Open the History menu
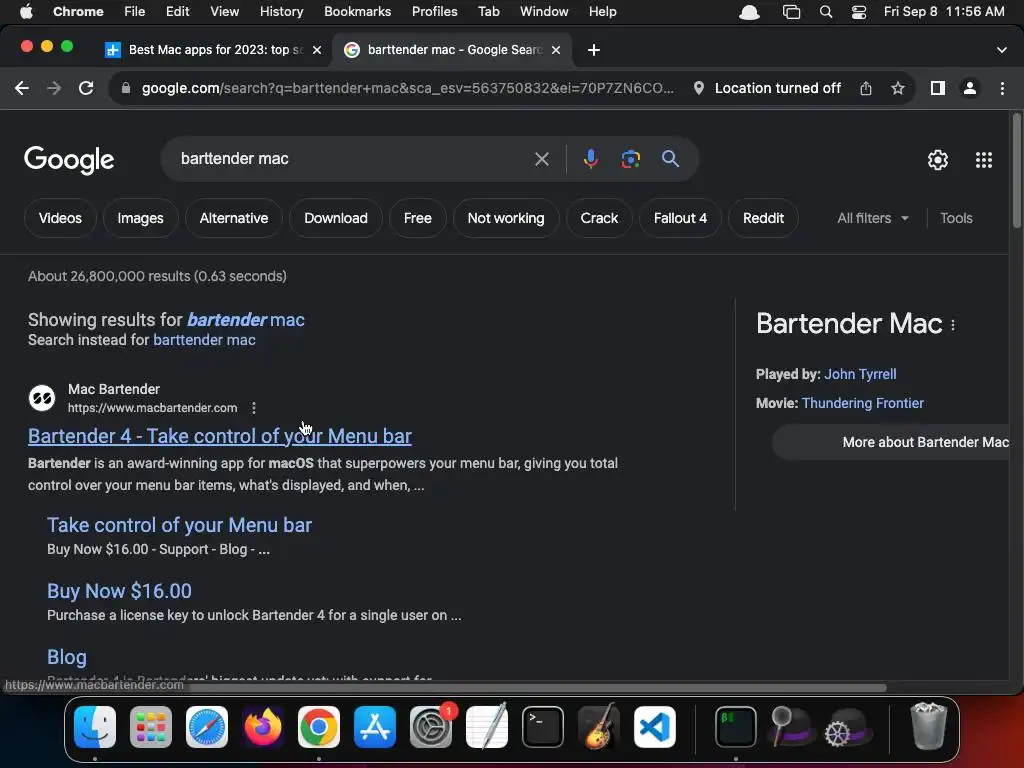 pyautogui.click(x=281, y=12)
